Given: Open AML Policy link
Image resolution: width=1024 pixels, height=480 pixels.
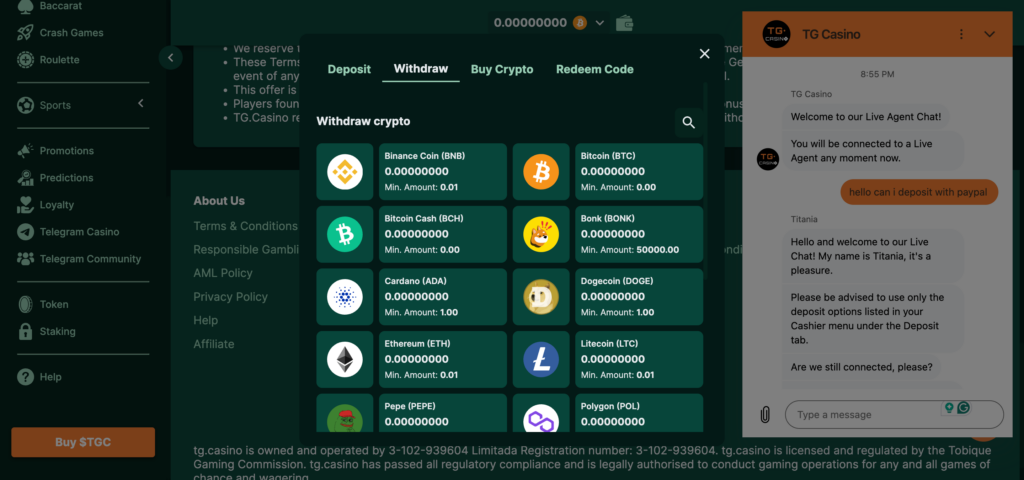Looking at the screenshot, I should tap(223, 273).
